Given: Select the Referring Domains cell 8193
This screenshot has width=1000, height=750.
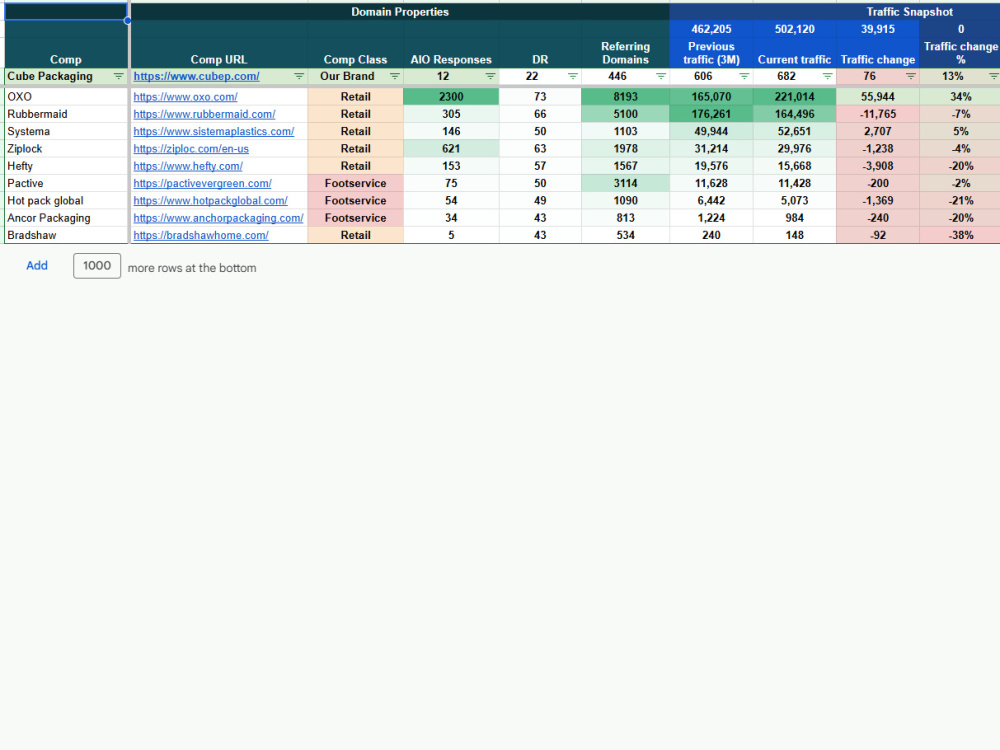Looking at the screenshot, I should (626, 97).
